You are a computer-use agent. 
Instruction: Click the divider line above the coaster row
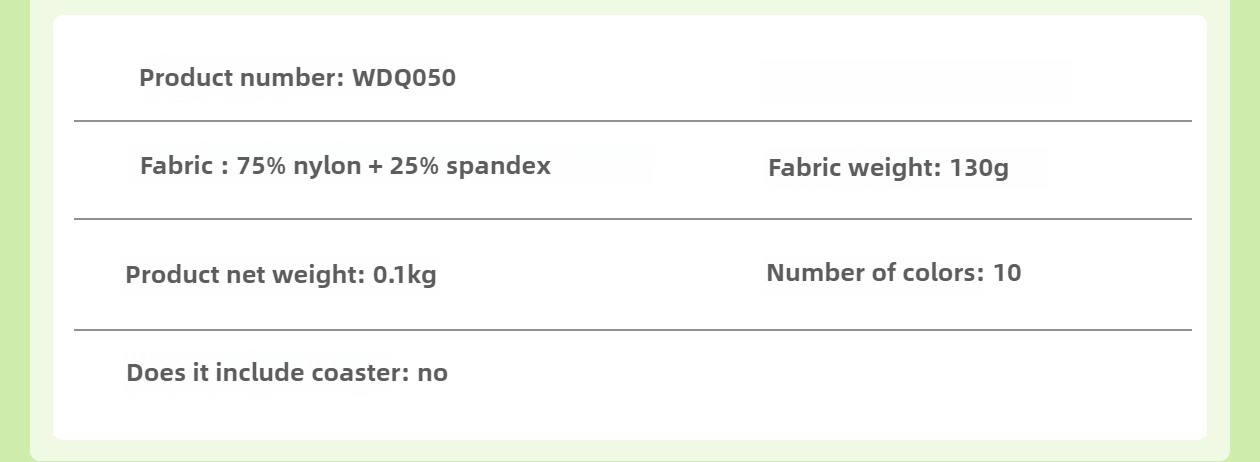click(632, 329)
